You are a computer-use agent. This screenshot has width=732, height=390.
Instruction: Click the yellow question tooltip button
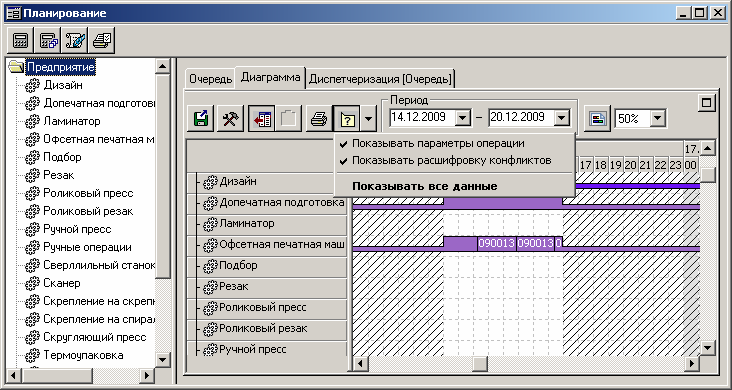[347, 119]
